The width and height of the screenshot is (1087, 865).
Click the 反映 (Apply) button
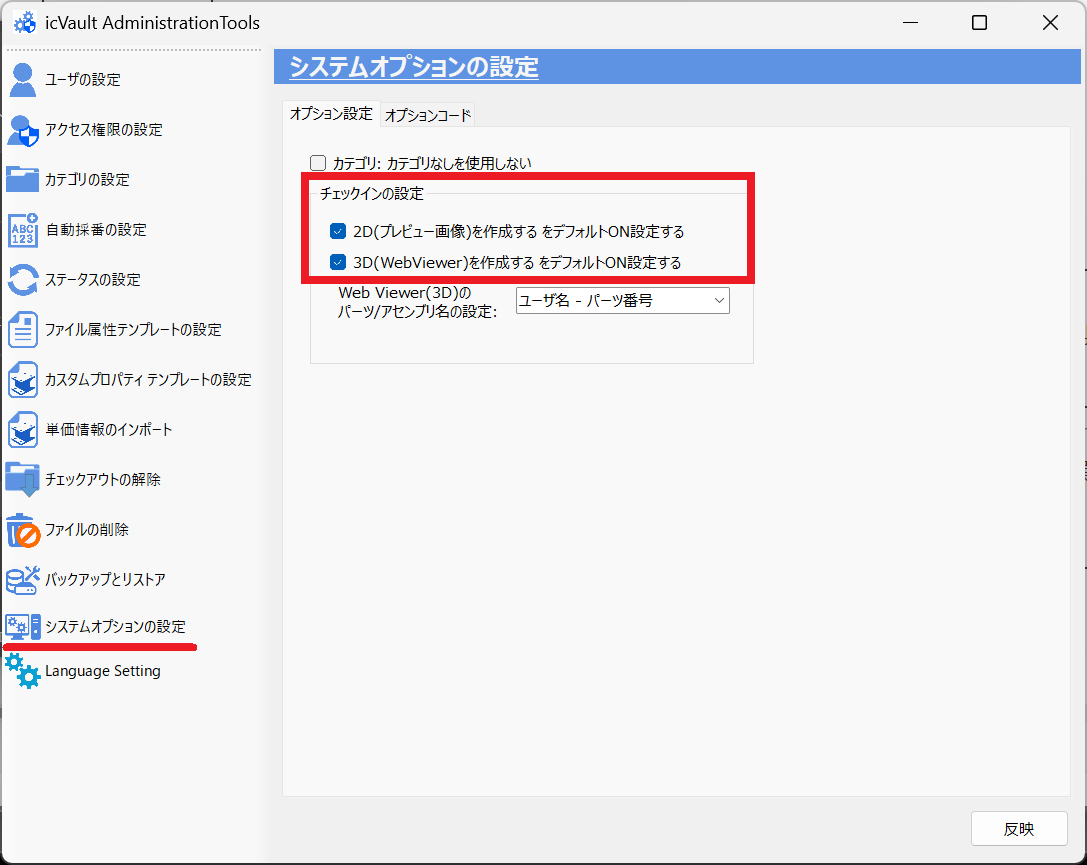(x=1019, y=828)
